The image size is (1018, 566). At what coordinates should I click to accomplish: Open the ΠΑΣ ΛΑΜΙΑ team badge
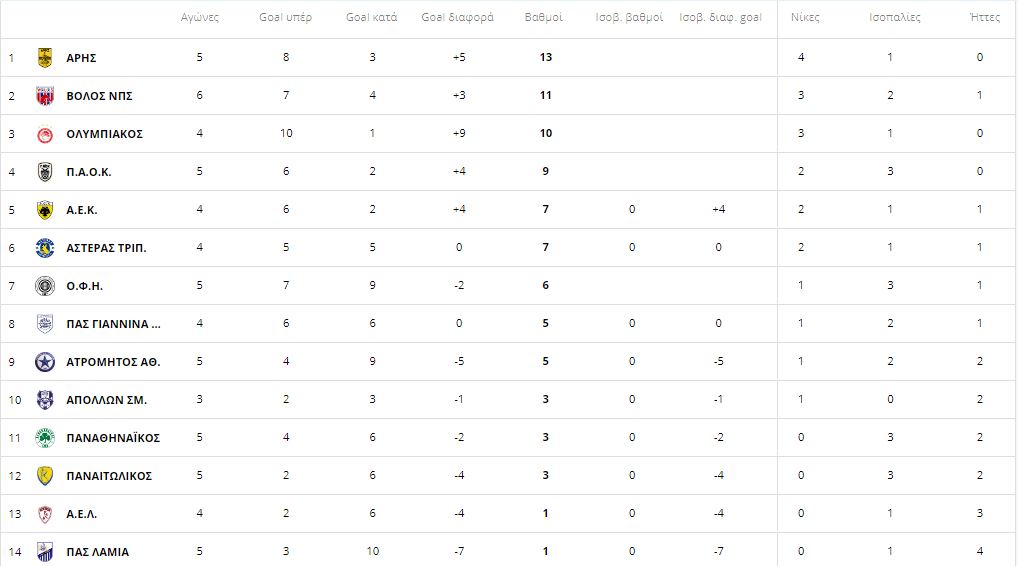click(45, 552)
